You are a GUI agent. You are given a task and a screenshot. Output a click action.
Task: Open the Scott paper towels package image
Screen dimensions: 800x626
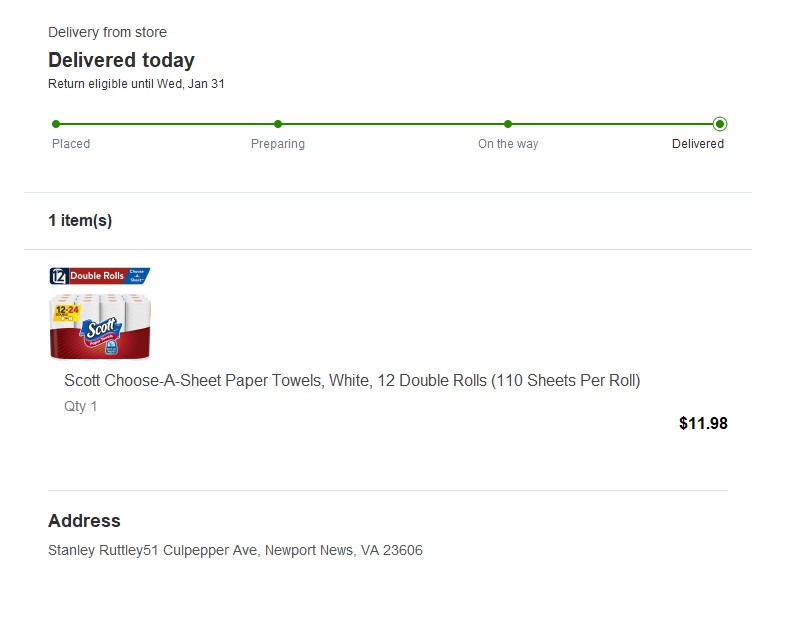tap(100, 325)
